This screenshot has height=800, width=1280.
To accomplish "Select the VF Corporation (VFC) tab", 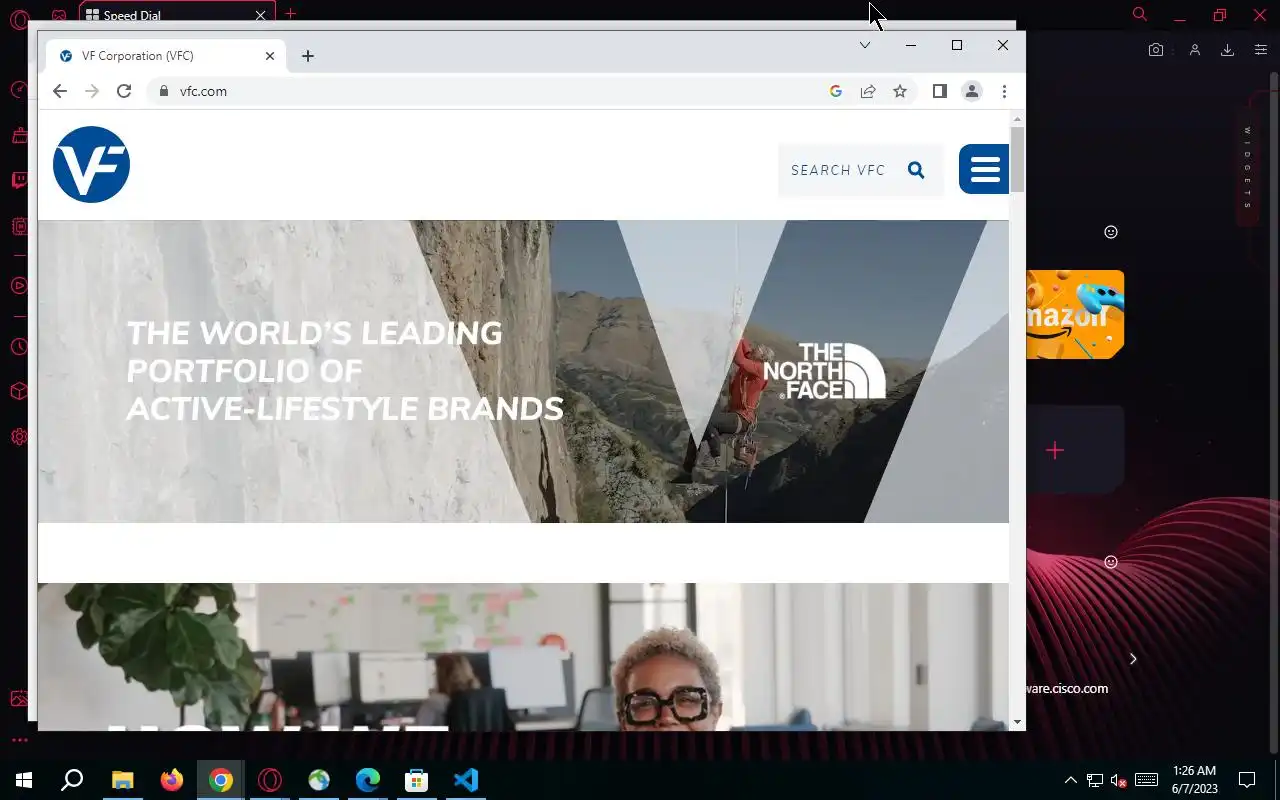I will (168, 56).
